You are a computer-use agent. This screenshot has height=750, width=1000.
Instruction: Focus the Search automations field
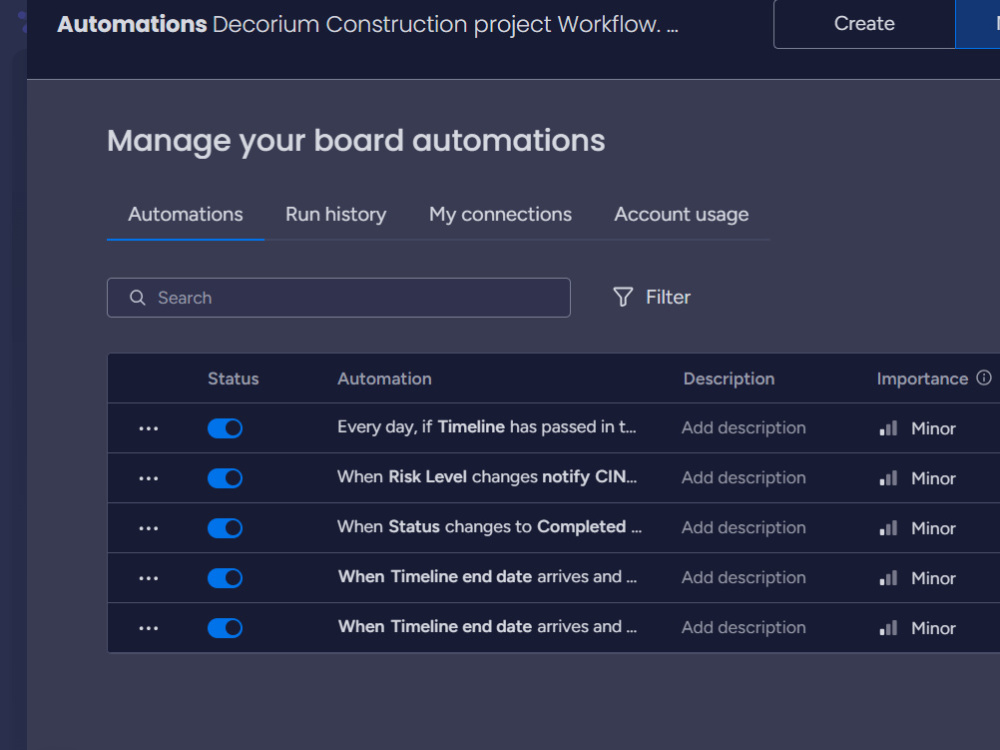pyautogui.click(x=339, y=297)
